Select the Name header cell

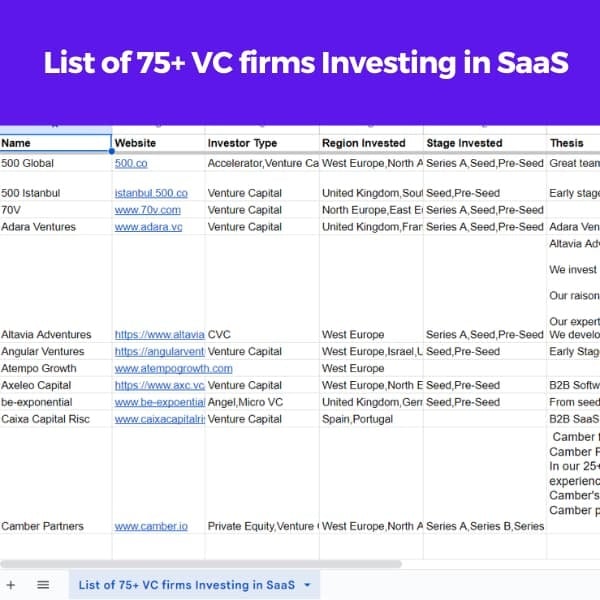point(55,143)
